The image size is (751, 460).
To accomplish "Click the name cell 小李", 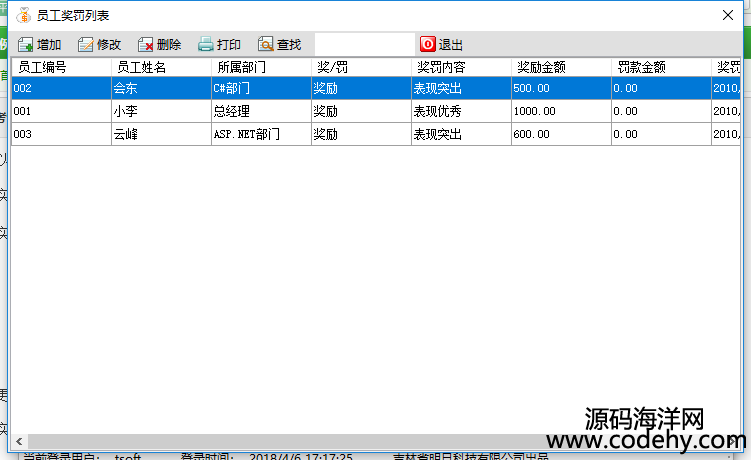I will coord(161,111).
